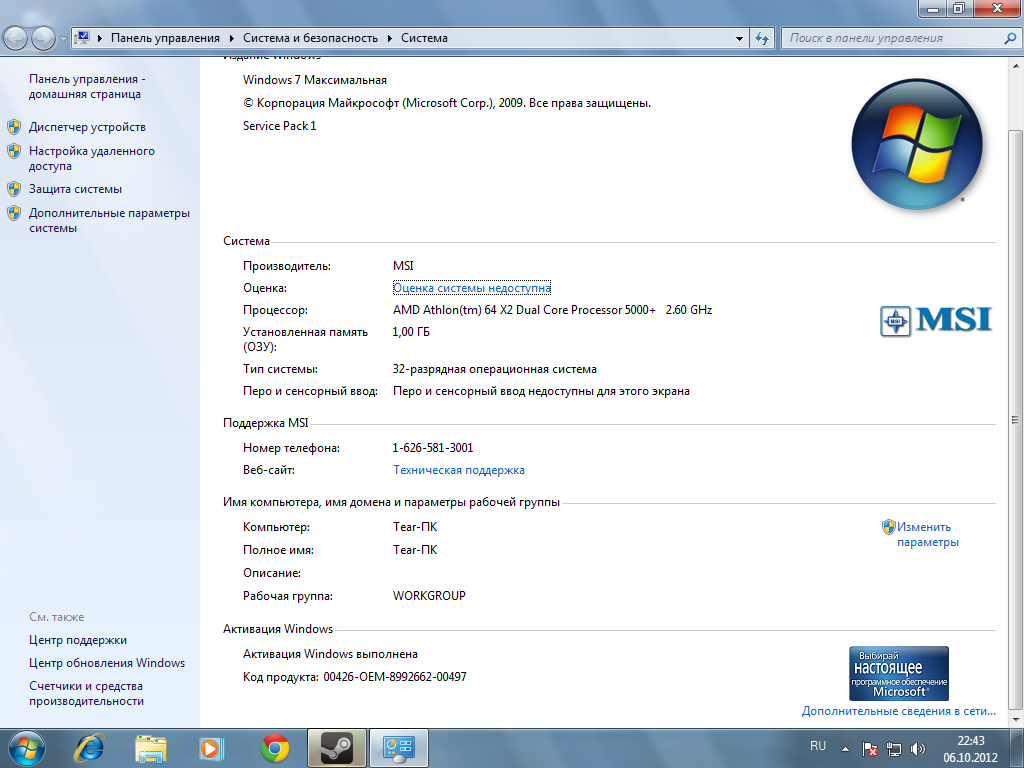
Task: Open 'Настройка удаленного доступа' link
Action: [x=91, y=158]
